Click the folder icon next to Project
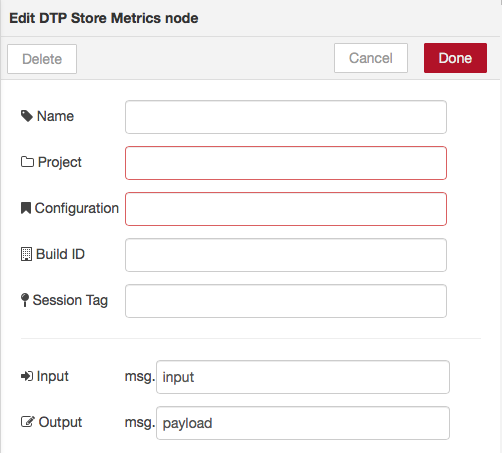The image size is (502, 453). tap(27, 162)
